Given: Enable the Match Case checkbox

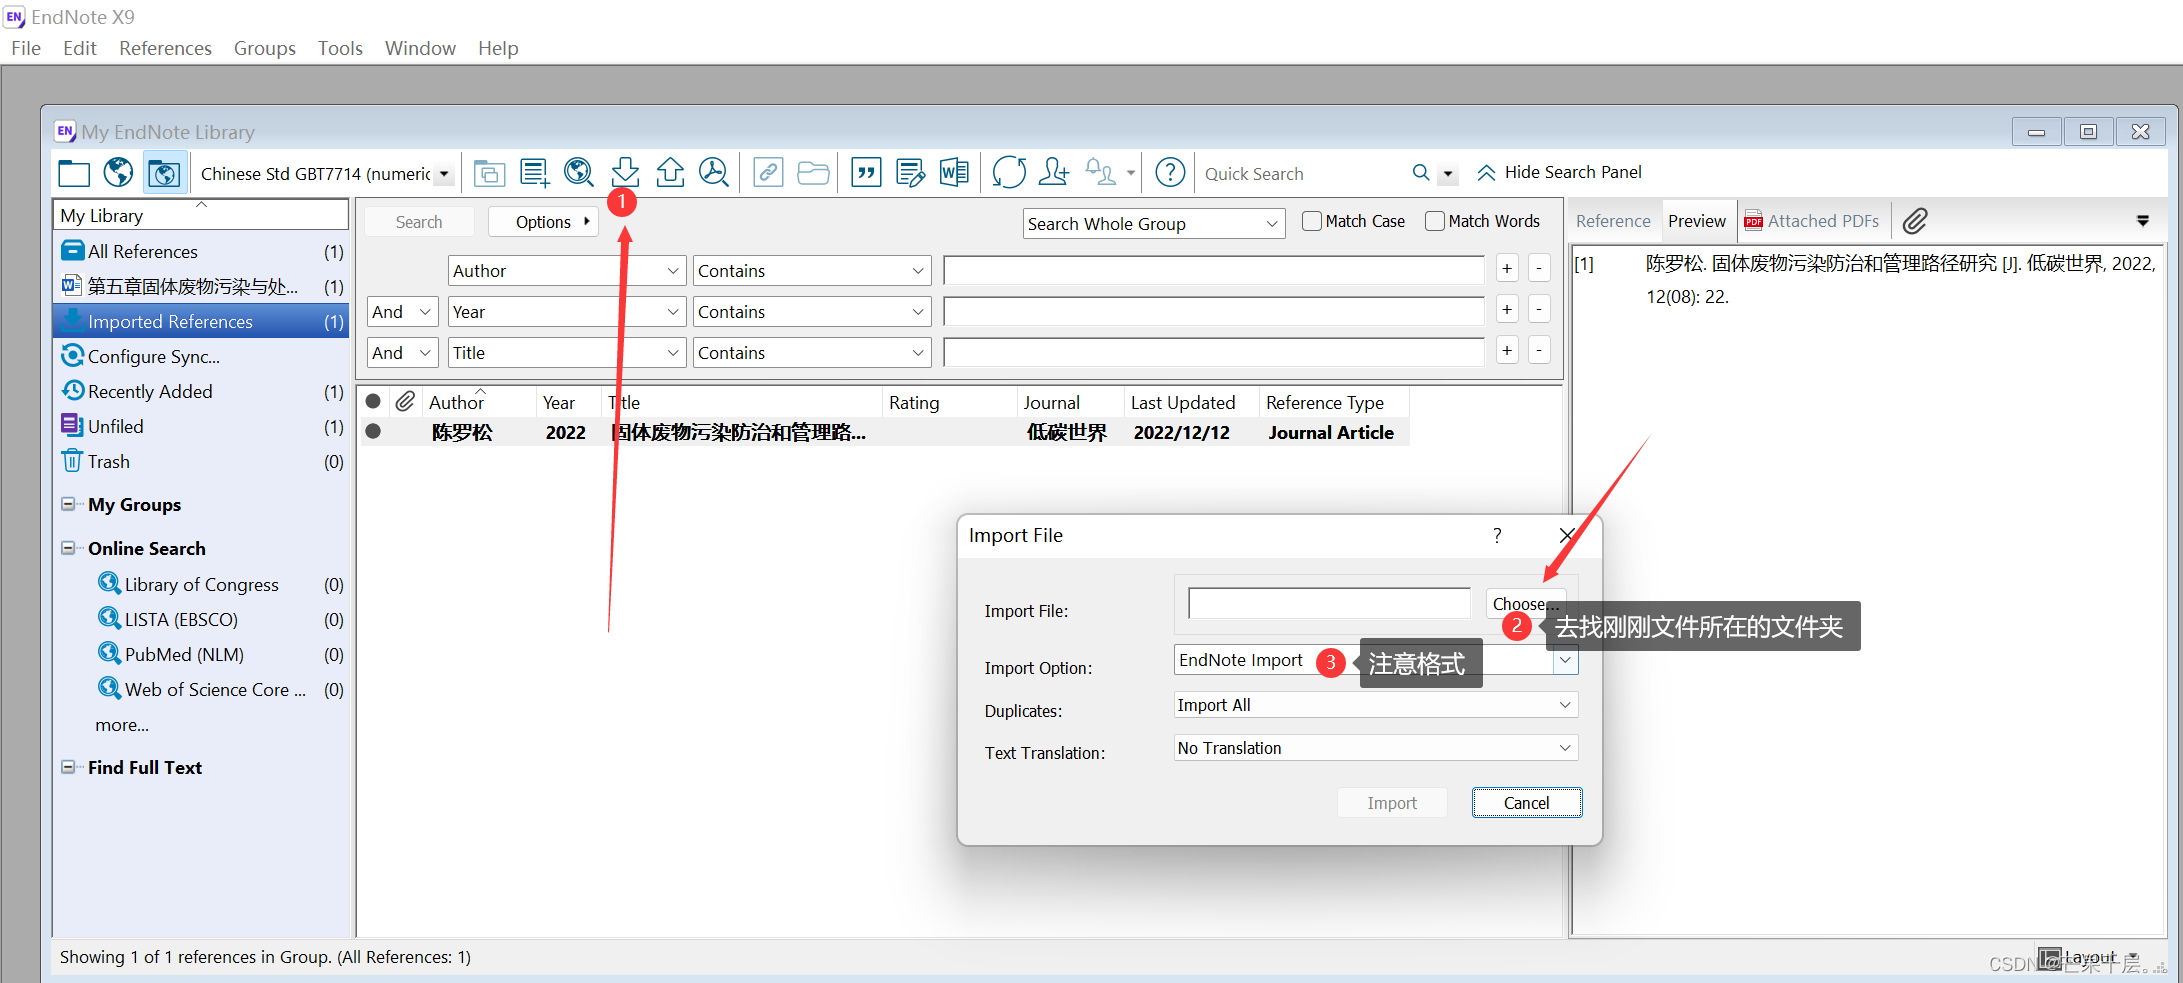Looking at the screenshot, I should coord(1312,221).
